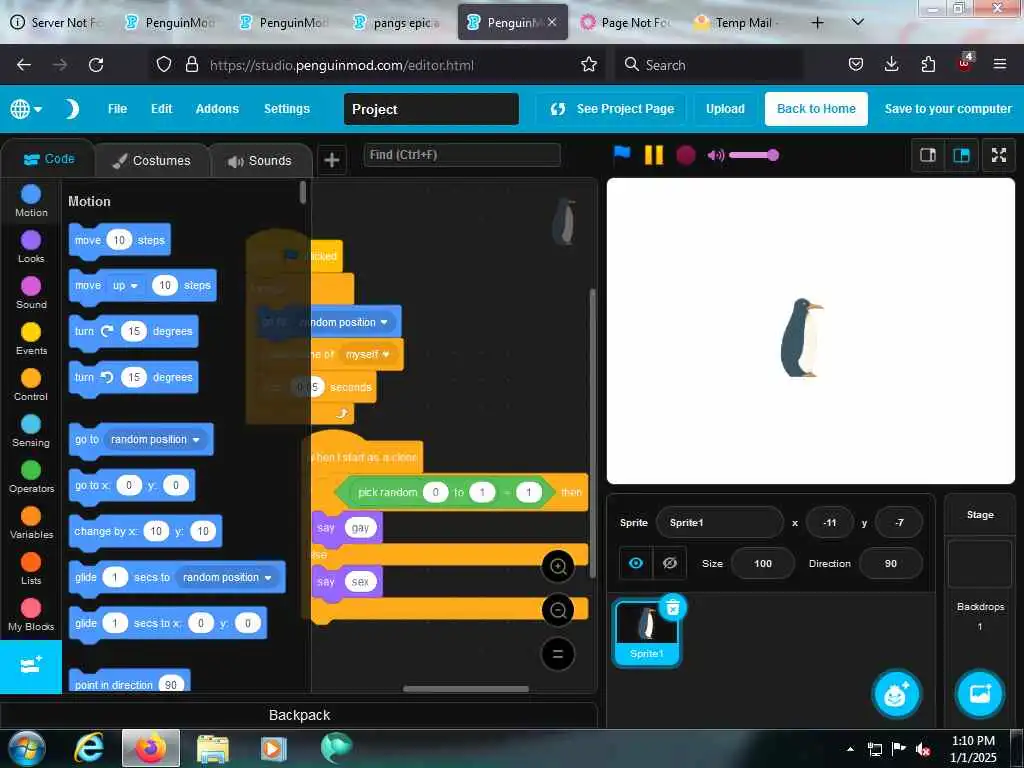
Task: Click the Back to Home button
Action: pyautogui.click(x=816, y=109)
